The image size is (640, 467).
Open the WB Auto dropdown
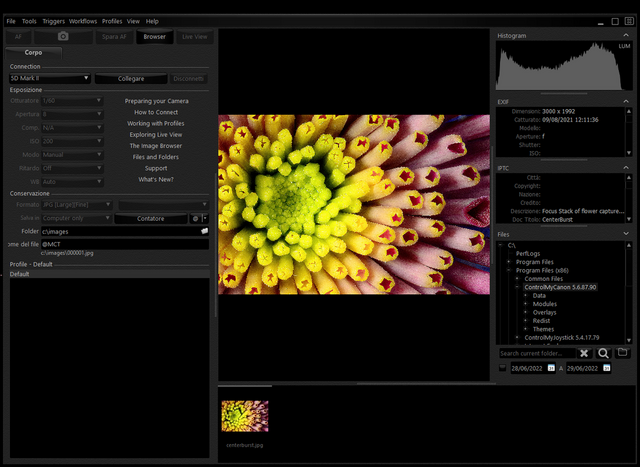[72, 182]
